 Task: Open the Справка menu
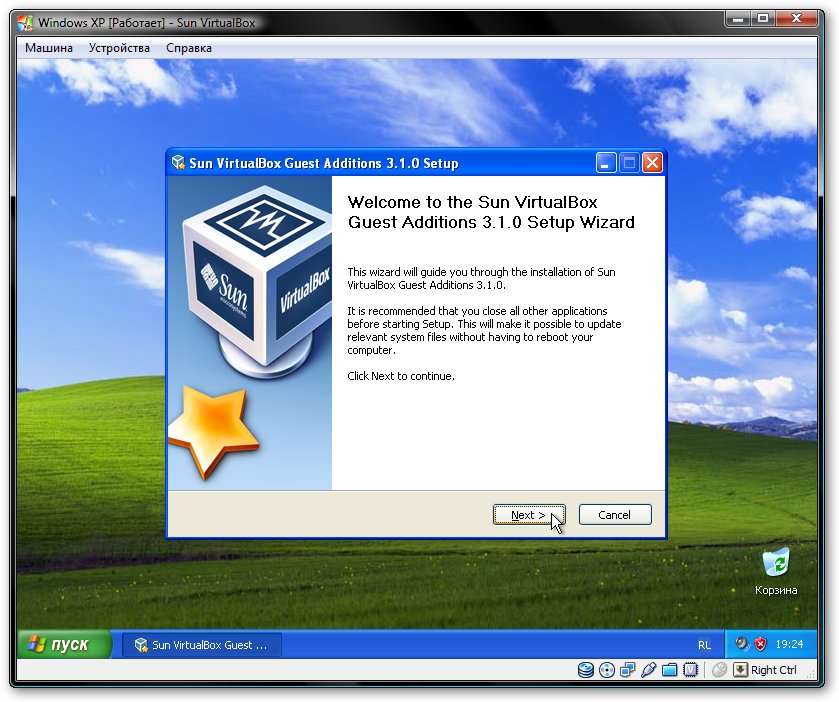(189, 48)
